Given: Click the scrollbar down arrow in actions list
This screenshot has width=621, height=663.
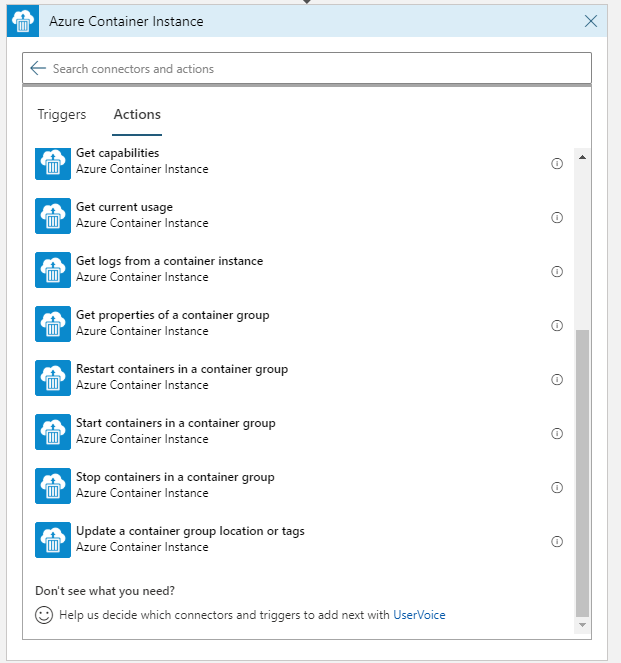Looking at the screenshot, I should tap(583, 624).
